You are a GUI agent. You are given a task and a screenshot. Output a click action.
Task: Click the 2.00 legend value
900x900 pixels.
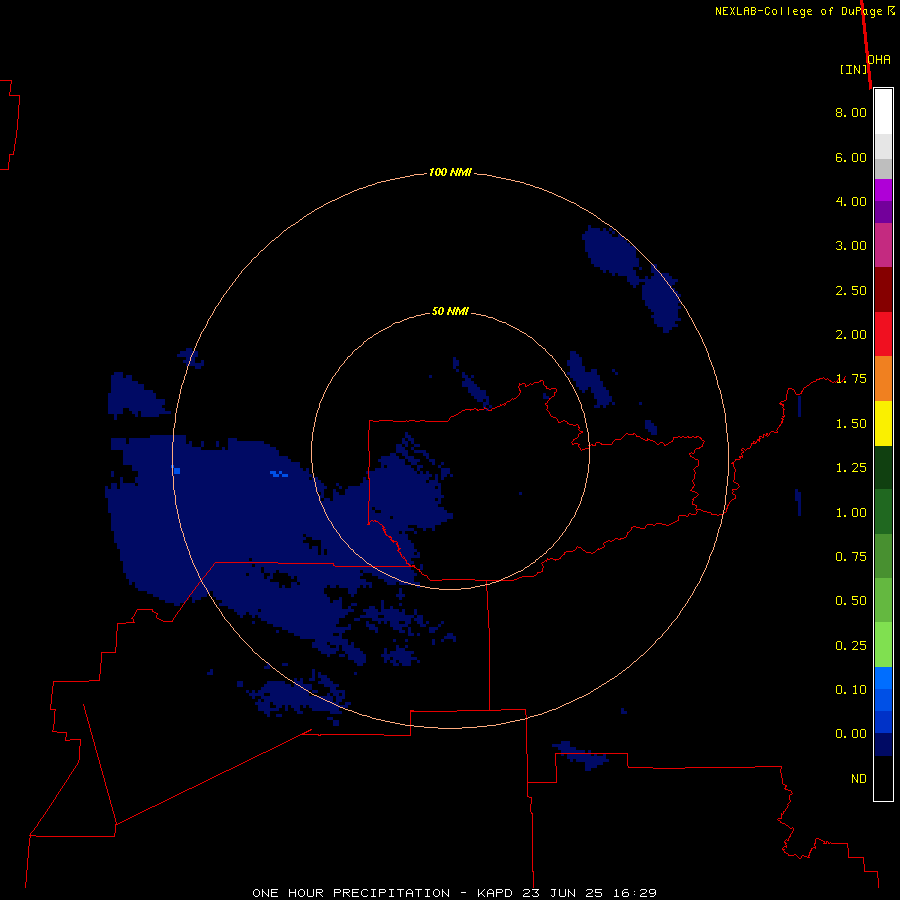pos(851,335)
